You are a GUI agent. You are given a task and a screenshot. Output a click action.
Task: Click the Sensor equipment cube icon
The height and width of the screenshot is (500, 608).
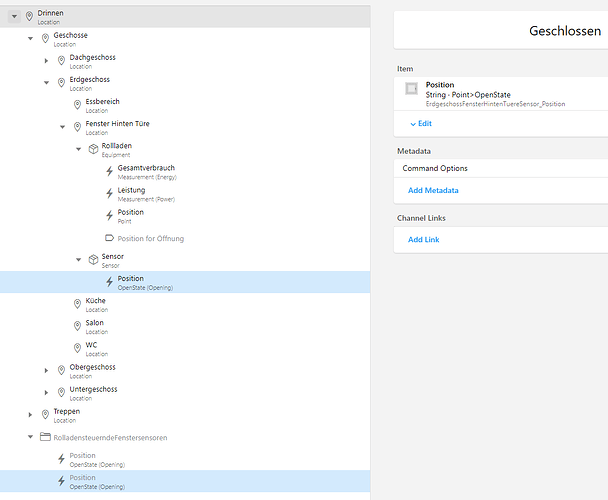click(93, 260)
